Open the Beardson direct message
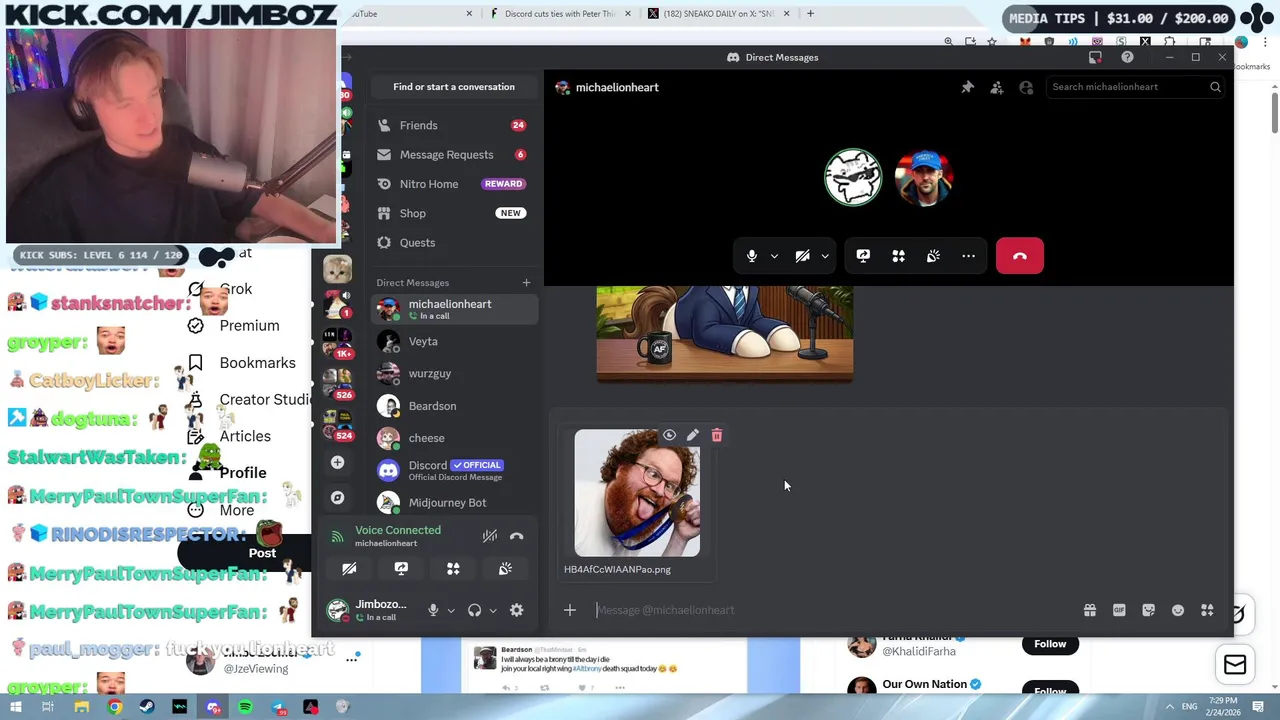The width and height of the screenshot is (1280, 720). 454,406
